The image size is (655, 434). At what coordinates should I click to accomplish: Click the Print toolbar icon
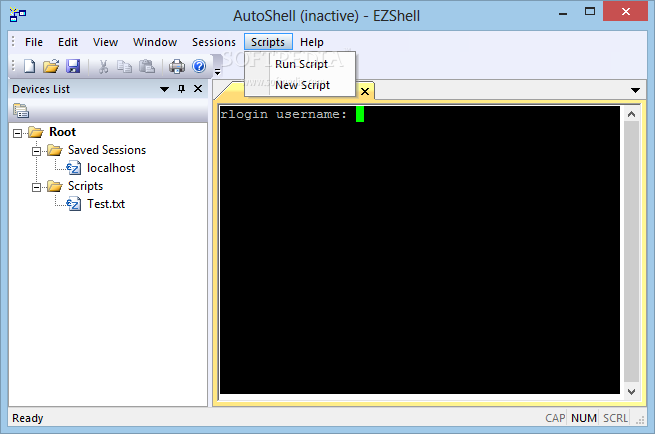click(x=177, y=66)
